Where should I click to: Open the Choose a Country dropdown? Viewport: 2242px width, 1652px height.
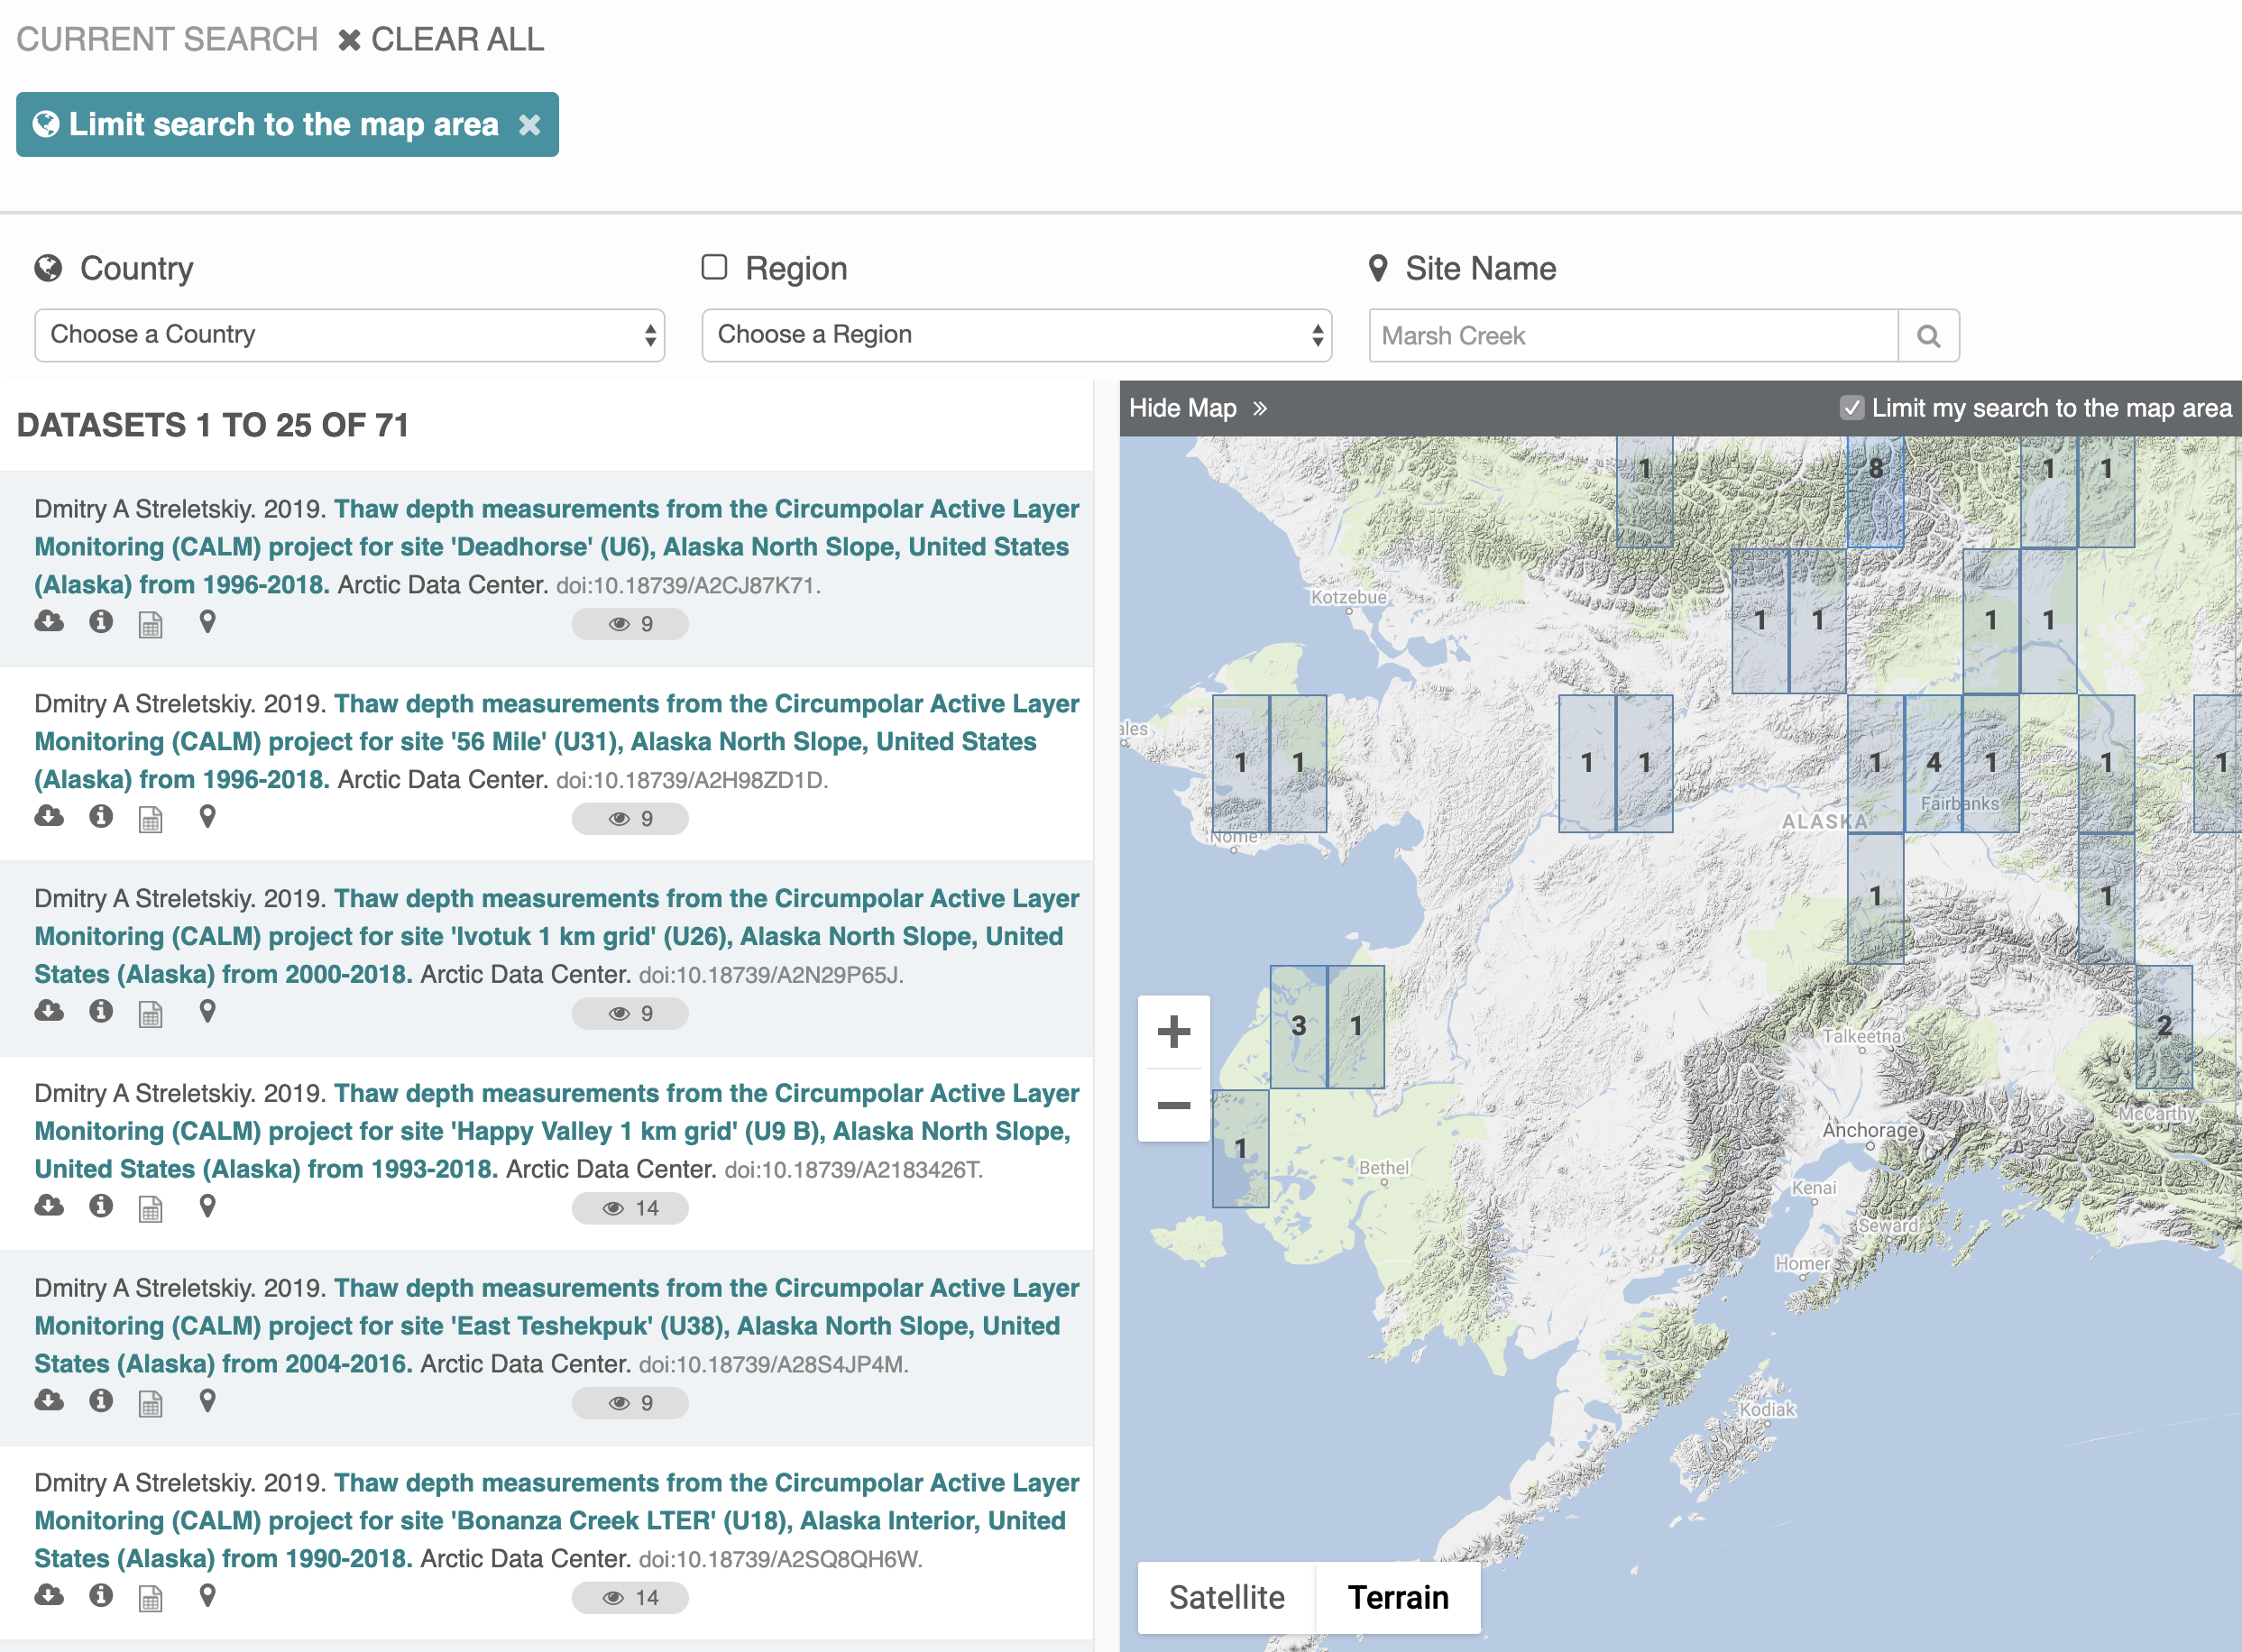(350, 335)
